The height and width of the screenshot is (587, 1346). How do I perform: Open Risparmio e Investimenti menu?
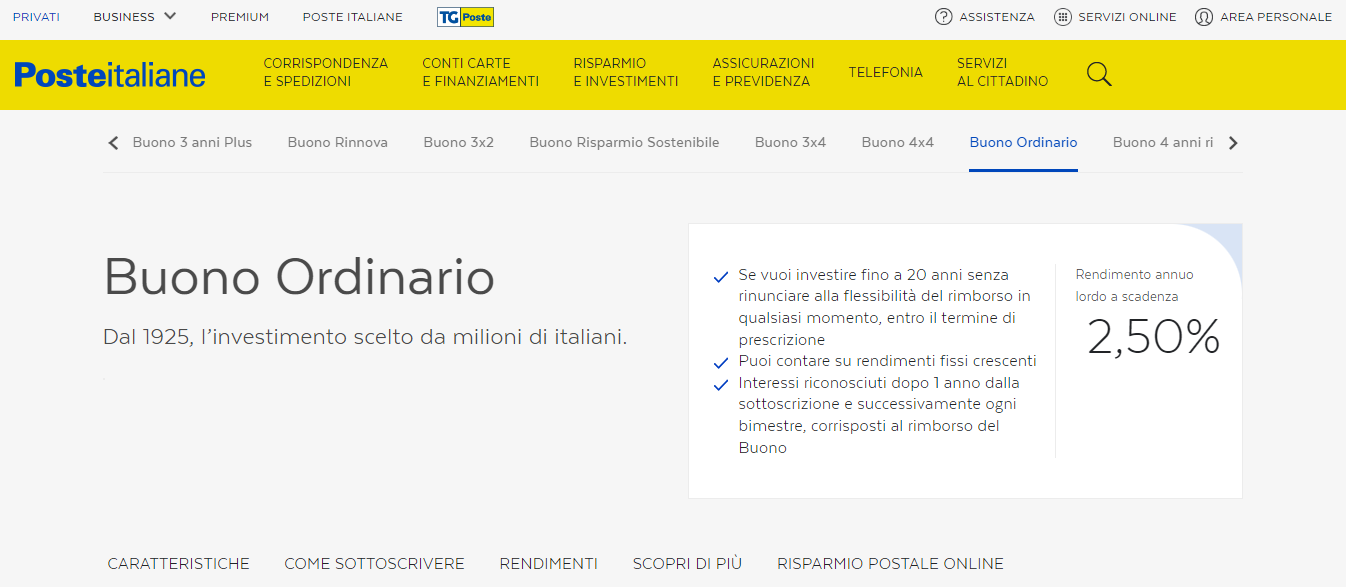[625, 73]
